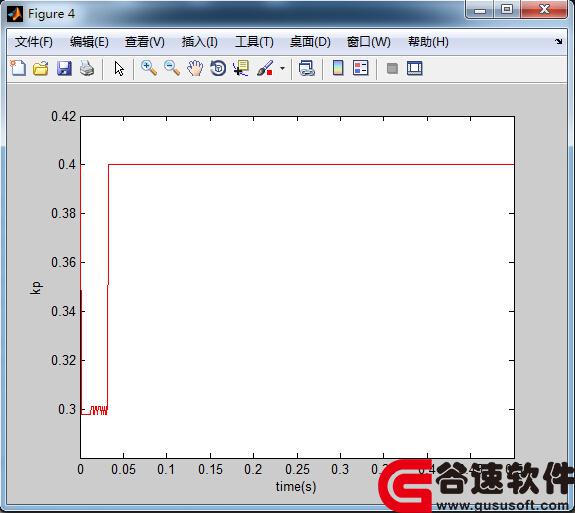This screenshot has height=513, width=575.
Task: Open a file with the folder icon
Action: point(41,69)
